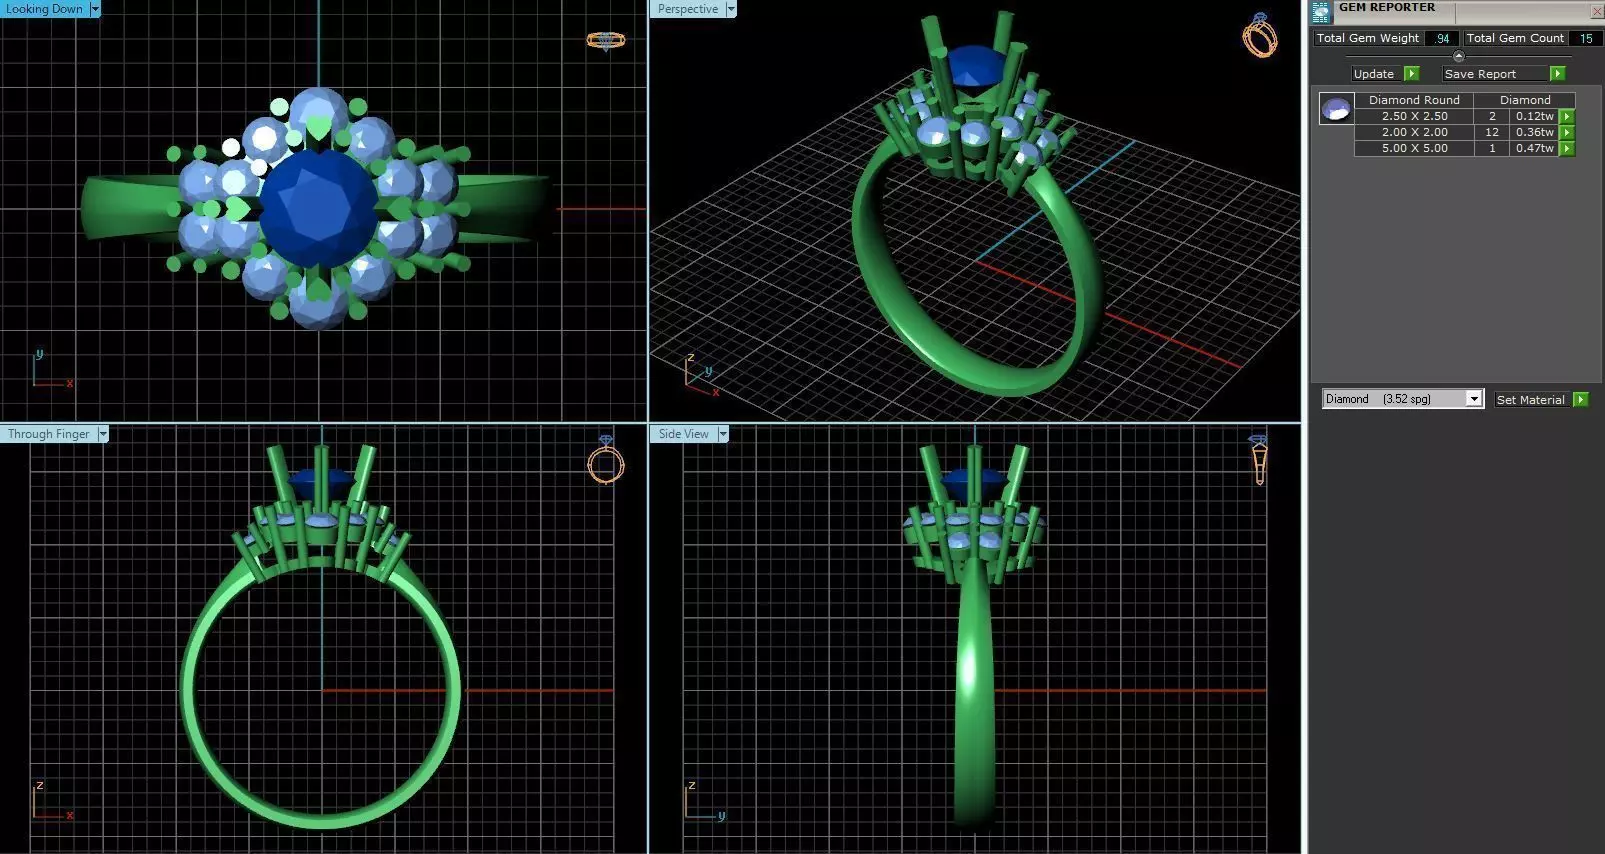This screenshot has height=854, width=1605.
Task: Click the green arrow for the 0.47tw row
Action: pos(1567,149)
